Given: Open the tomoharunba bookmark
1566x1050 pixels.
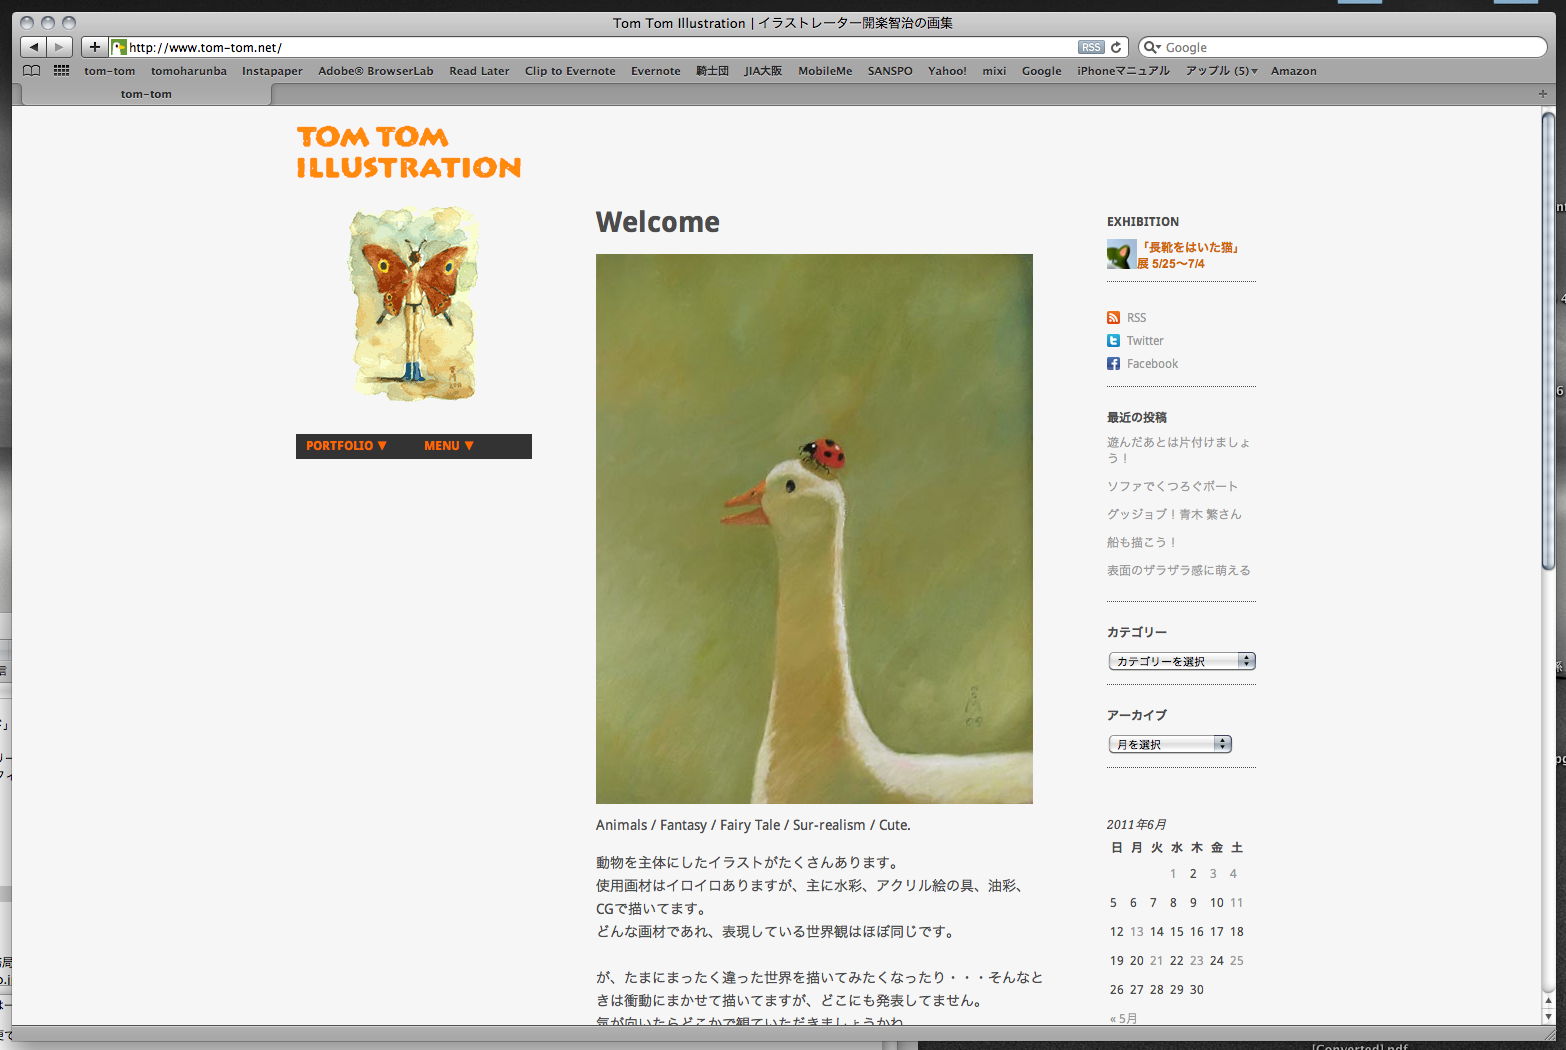Looking at the screenshot, I should tap(189, 71).
